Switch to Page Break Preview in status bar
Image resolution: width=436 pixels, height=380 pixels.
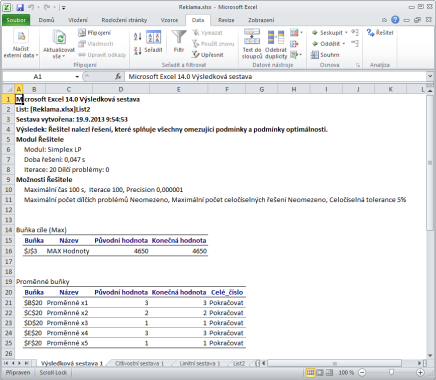[x=329, y=372]
